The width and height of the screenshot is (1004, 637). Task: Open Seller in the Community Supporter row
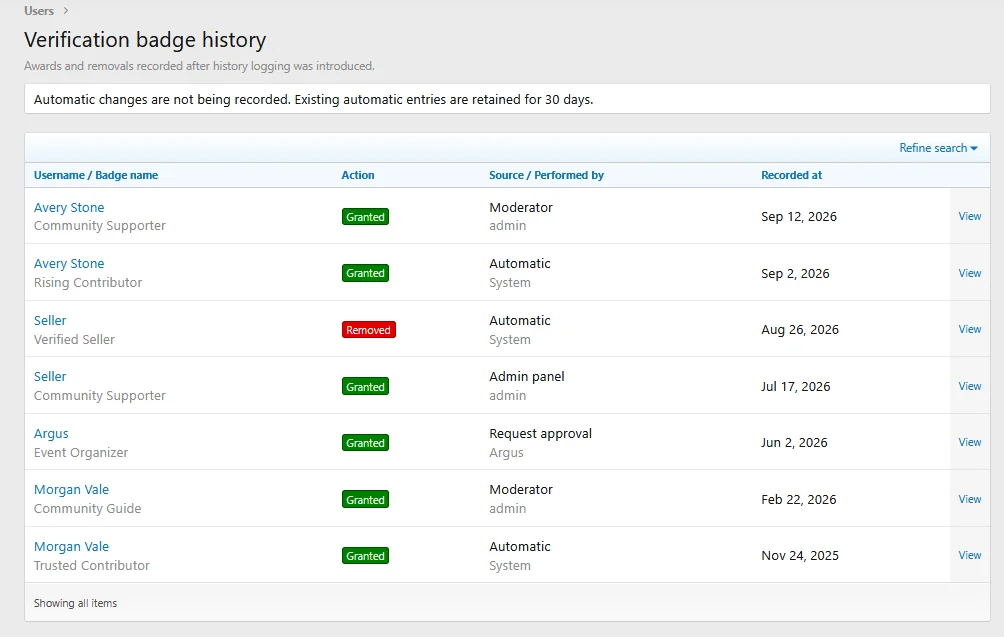click(x=50, y=377)
